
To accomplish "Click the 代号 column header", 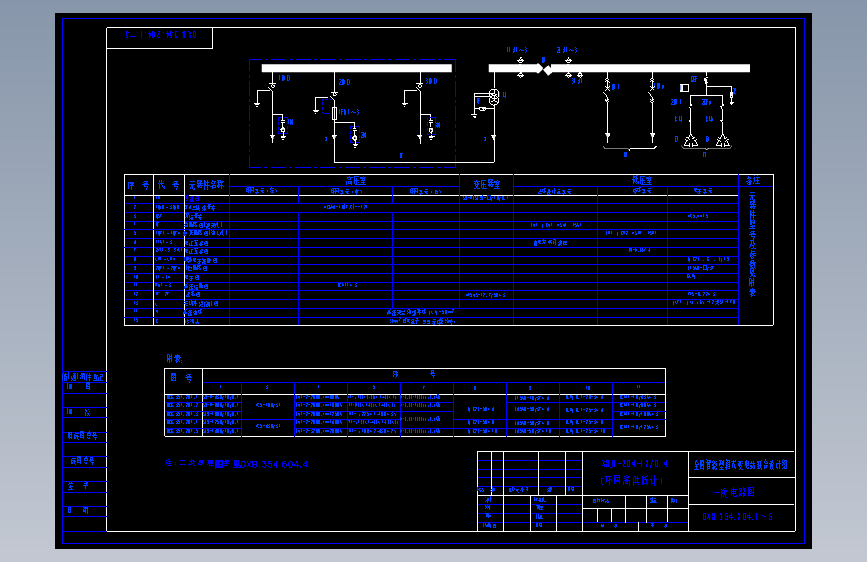I will coord(168,185).
